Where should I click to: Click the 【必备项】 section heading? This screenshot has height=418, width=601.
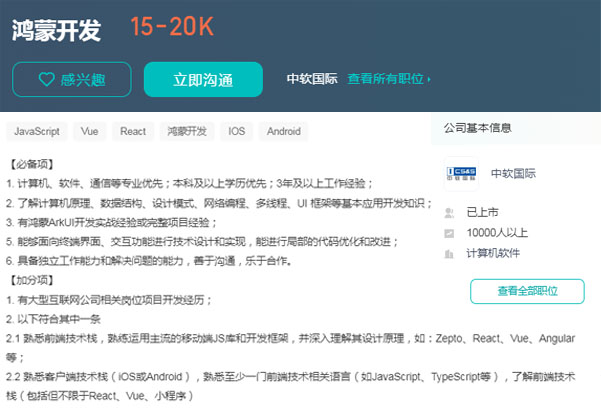tap(32, 164)
